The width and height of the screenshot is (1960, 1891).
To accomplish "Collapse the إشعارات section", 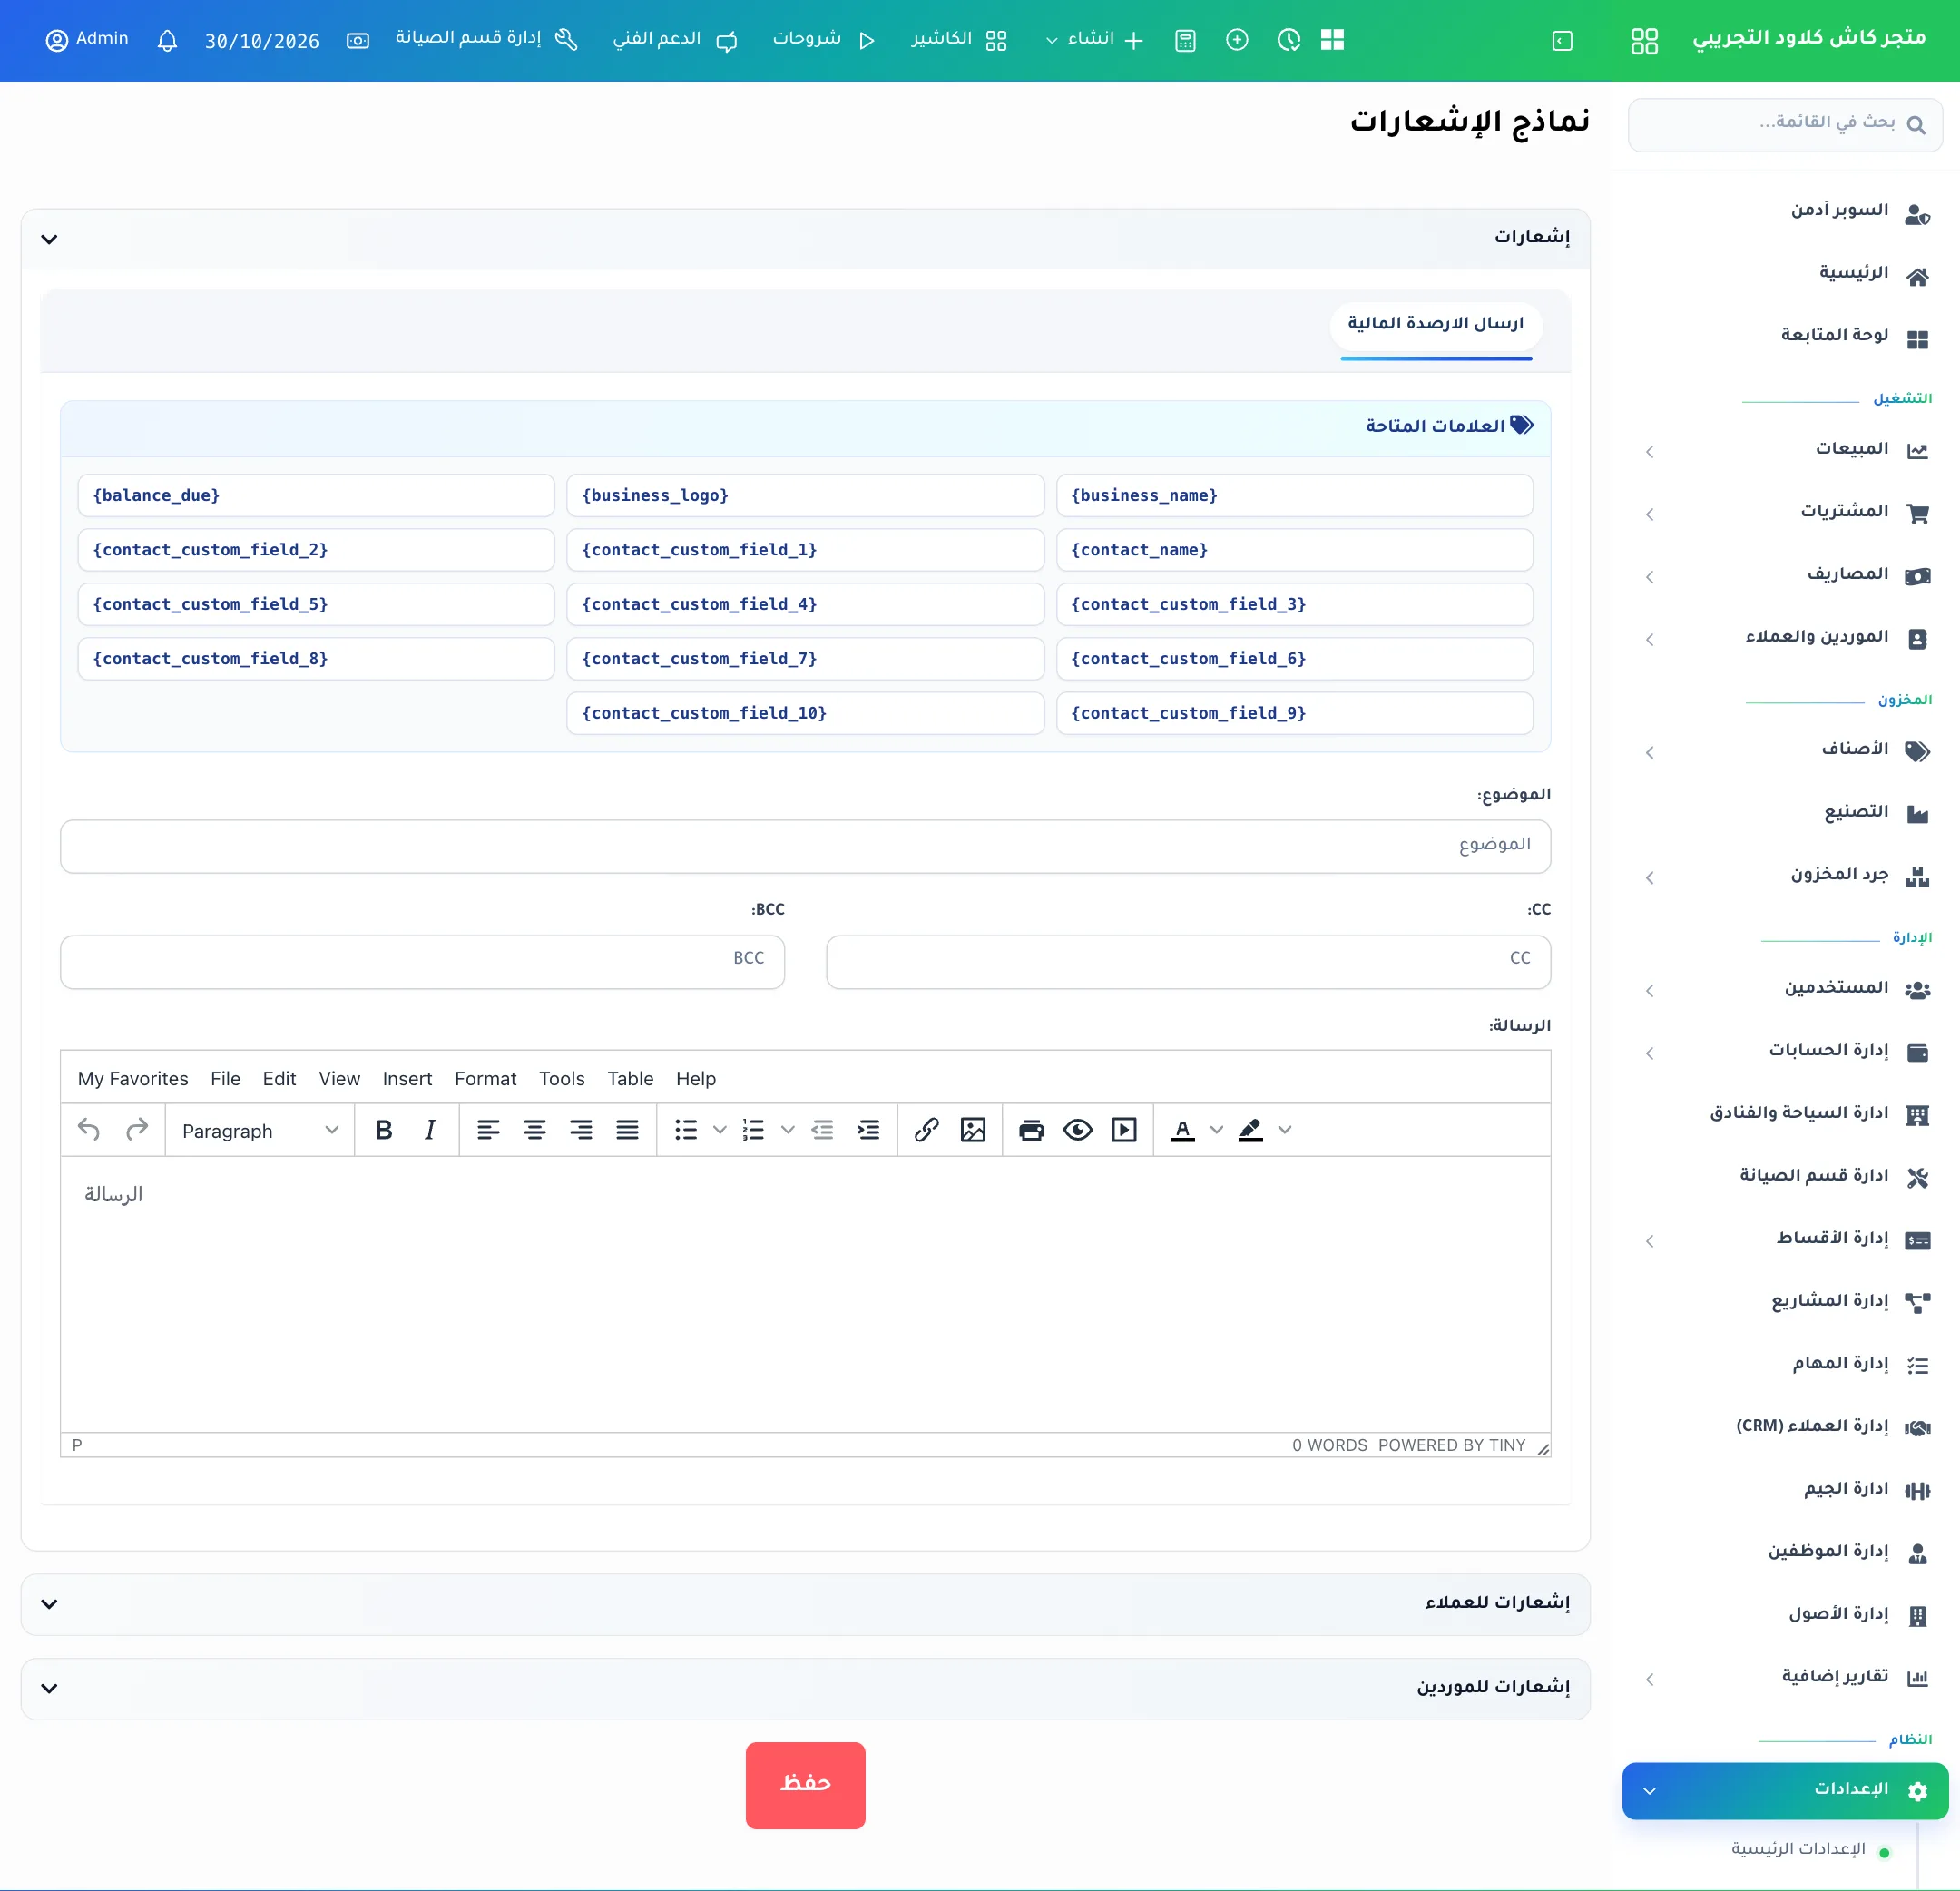I will click(805, 239).
